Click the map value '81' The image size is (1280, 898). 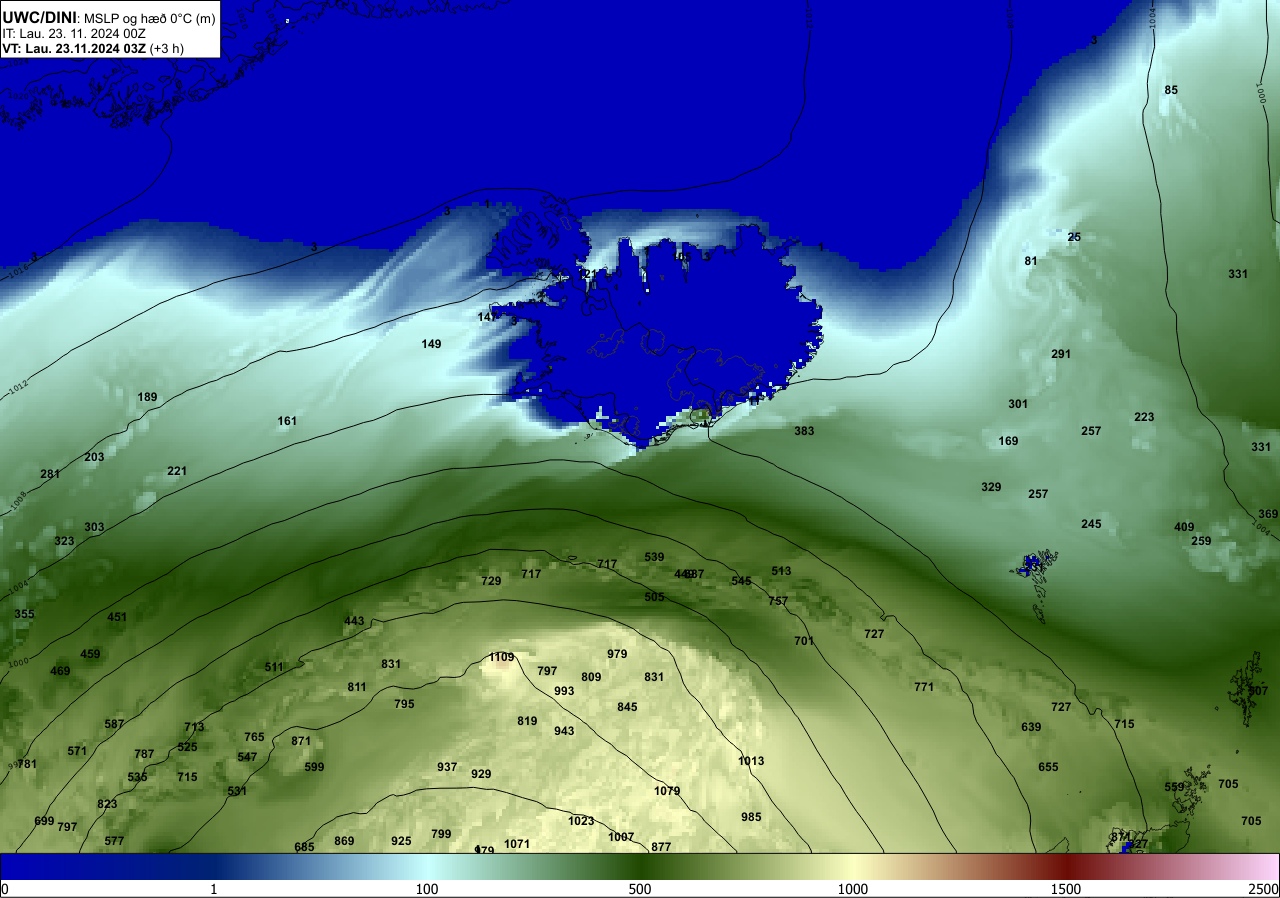click(x=1031, y=261)
